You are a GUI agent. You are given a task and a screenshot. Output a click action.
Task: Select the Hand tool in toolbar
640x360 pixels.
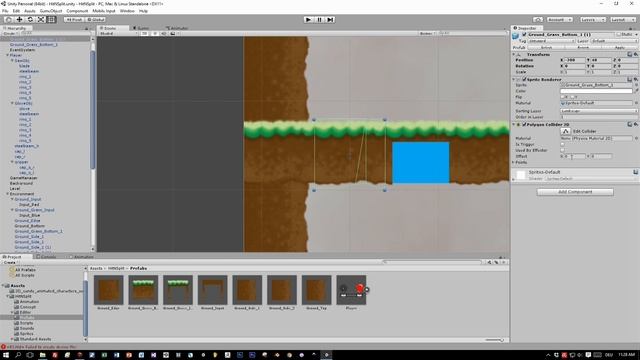point(9,20)
